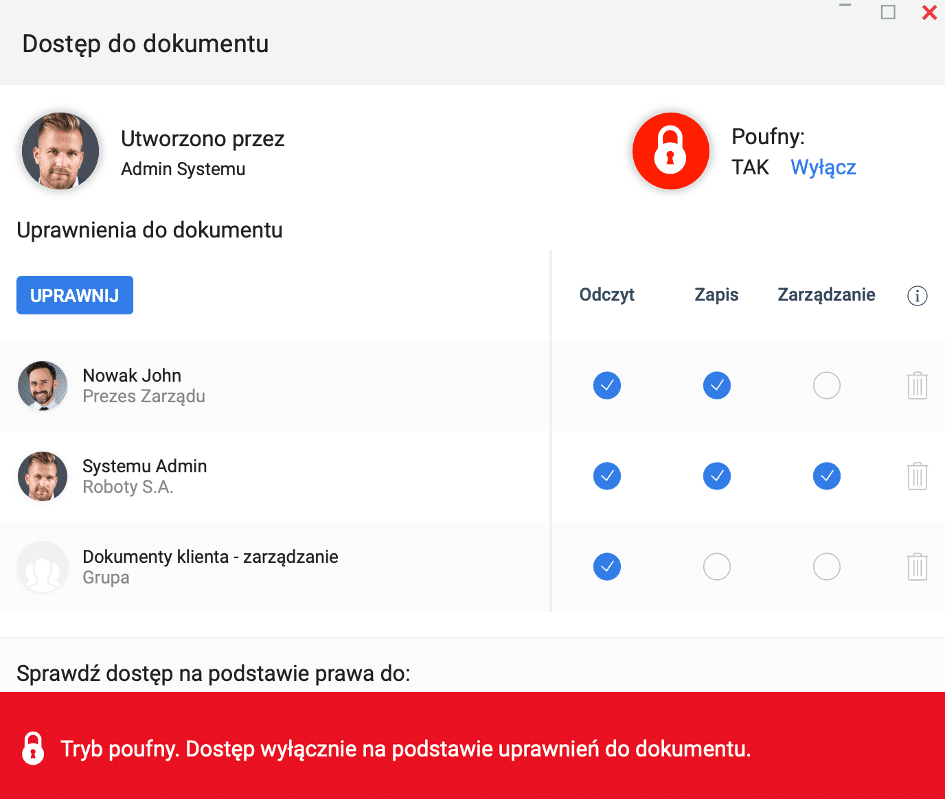This screenshot has height=800, width=945.
Task: Delete Dokumenty klienta group entry
Action: (x=917, y=567)
